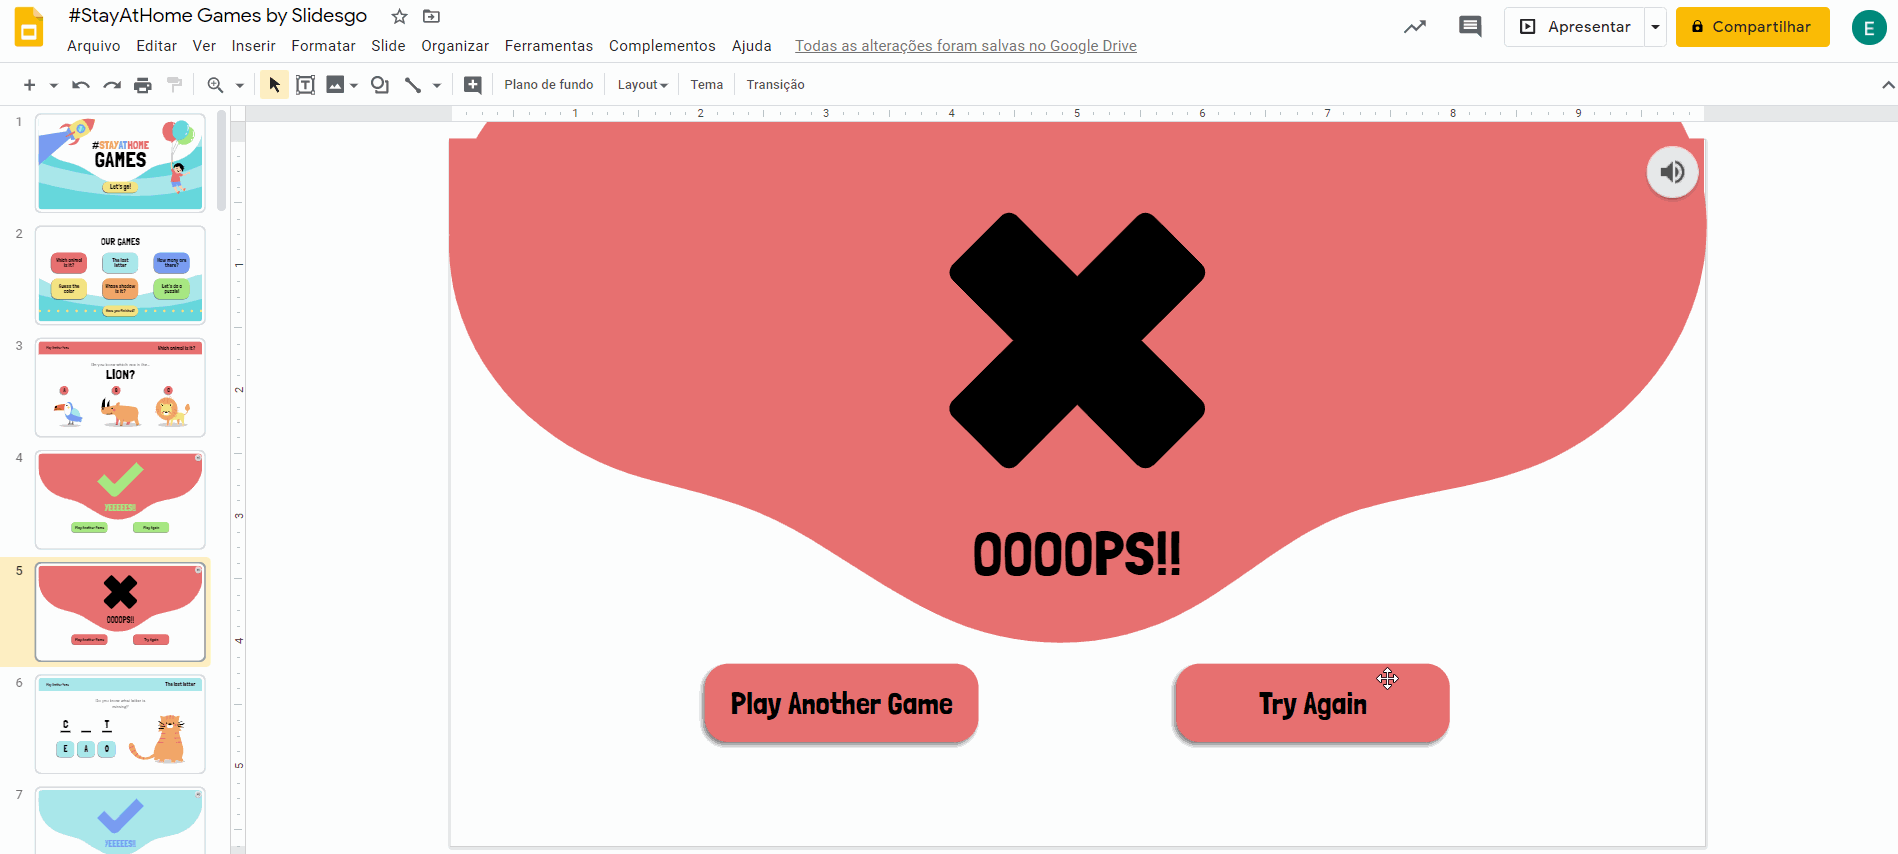Open zoom level dropdown arrow
This screenshot has height=854, width=1898.
(x=239, y=85)
